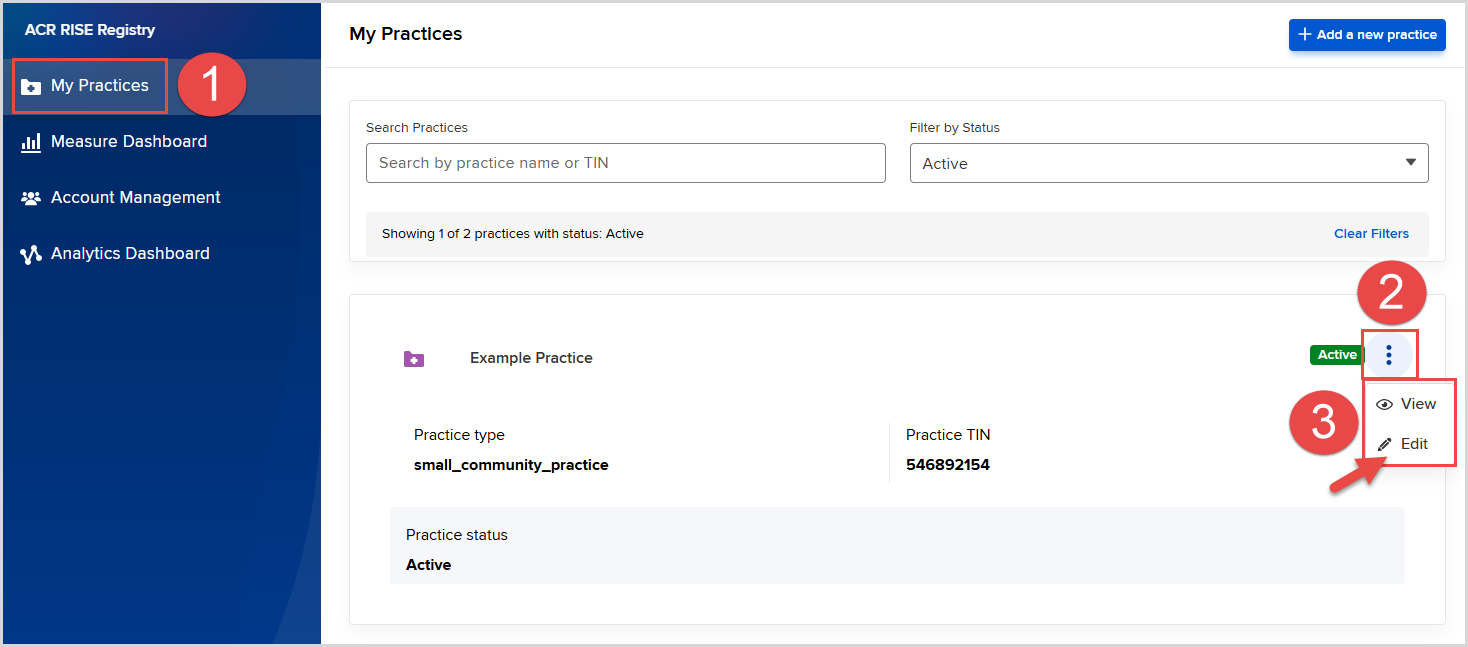The width and height of the screenshot is (1468, 647).
Task: Select Edit from the practice menu
Action: click(x=1414, y=444)
